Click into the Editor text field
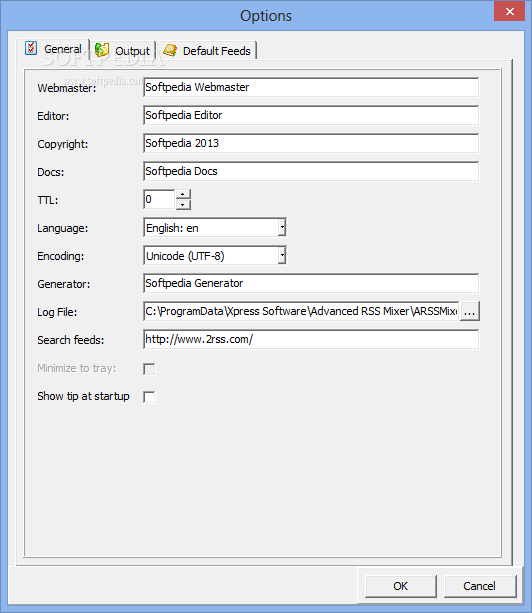 (x=311, y=115)
